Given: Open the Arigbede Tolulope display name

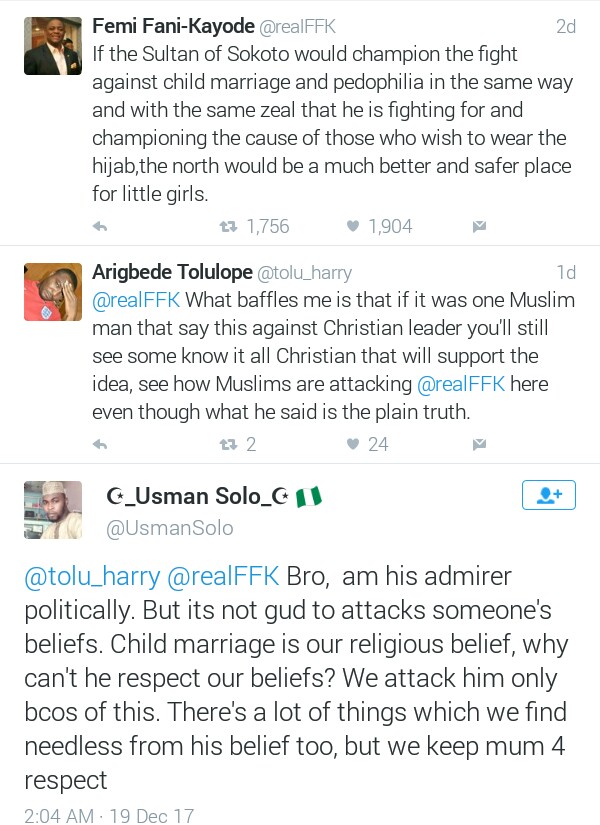Looking at the screenshot, I should point(171,272).
